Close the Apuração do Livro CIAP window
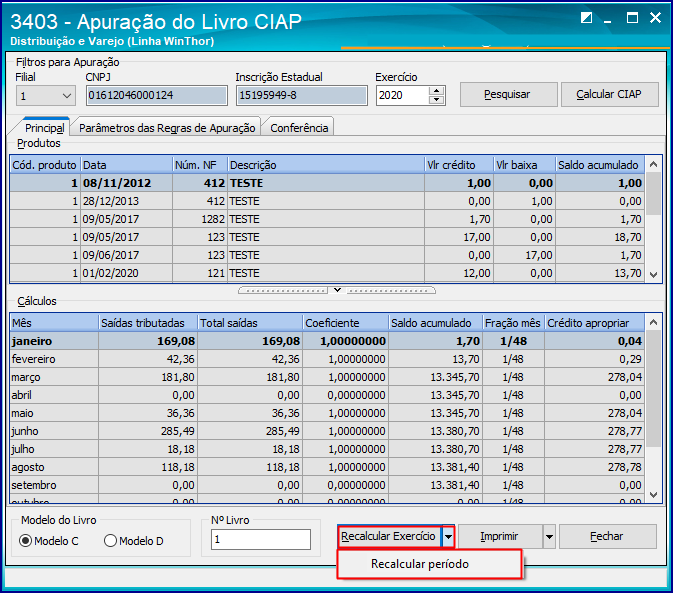673x593 pixels. 655,18
